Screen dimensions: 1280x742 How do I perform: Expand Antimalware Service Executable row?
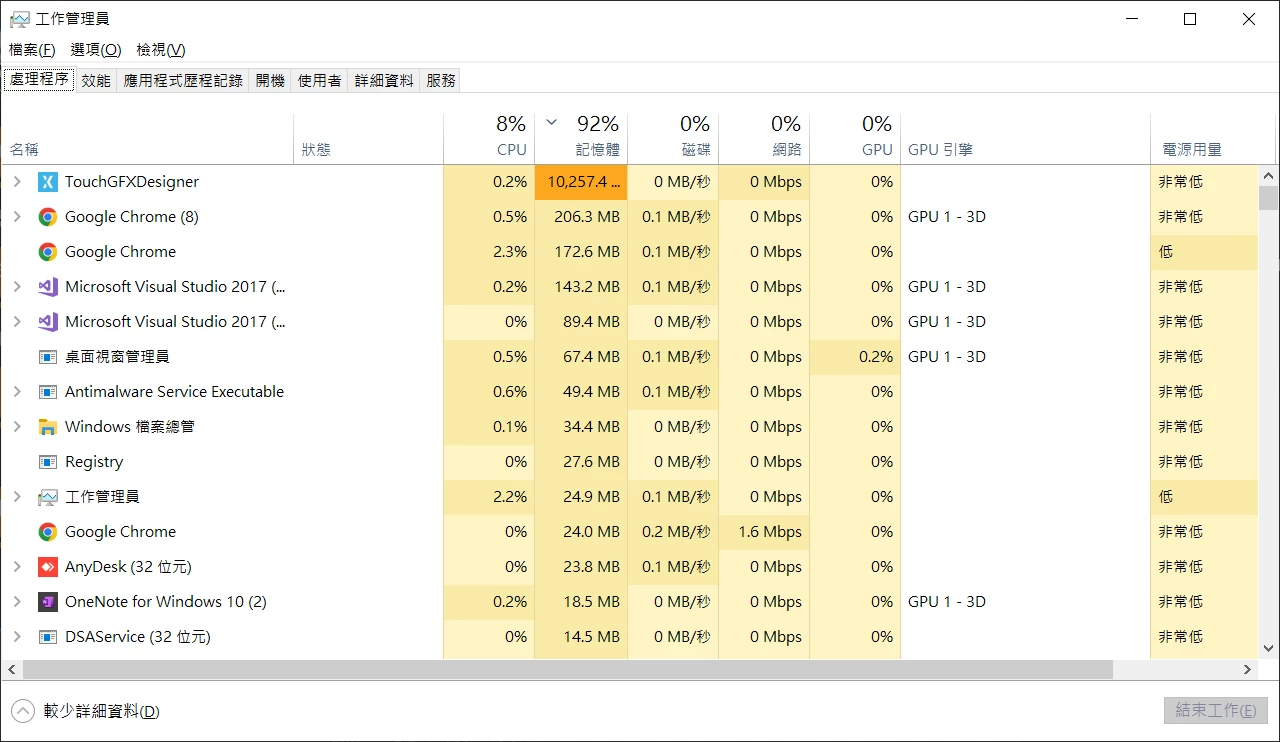pyautogui.click(x=17, y=392)
